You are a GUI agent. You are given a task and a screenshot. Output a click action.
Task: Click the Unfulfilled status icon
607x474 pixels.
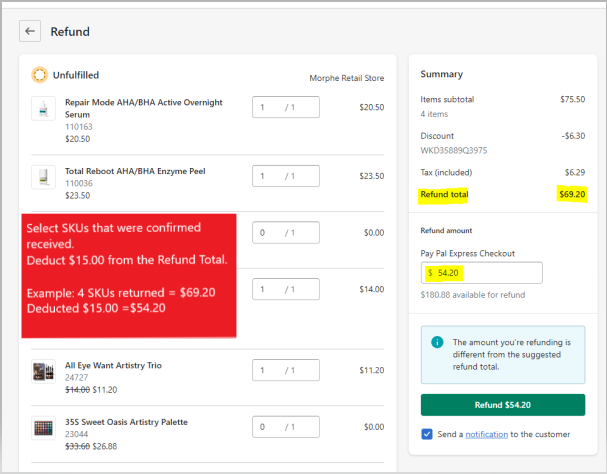coord(39,75)
